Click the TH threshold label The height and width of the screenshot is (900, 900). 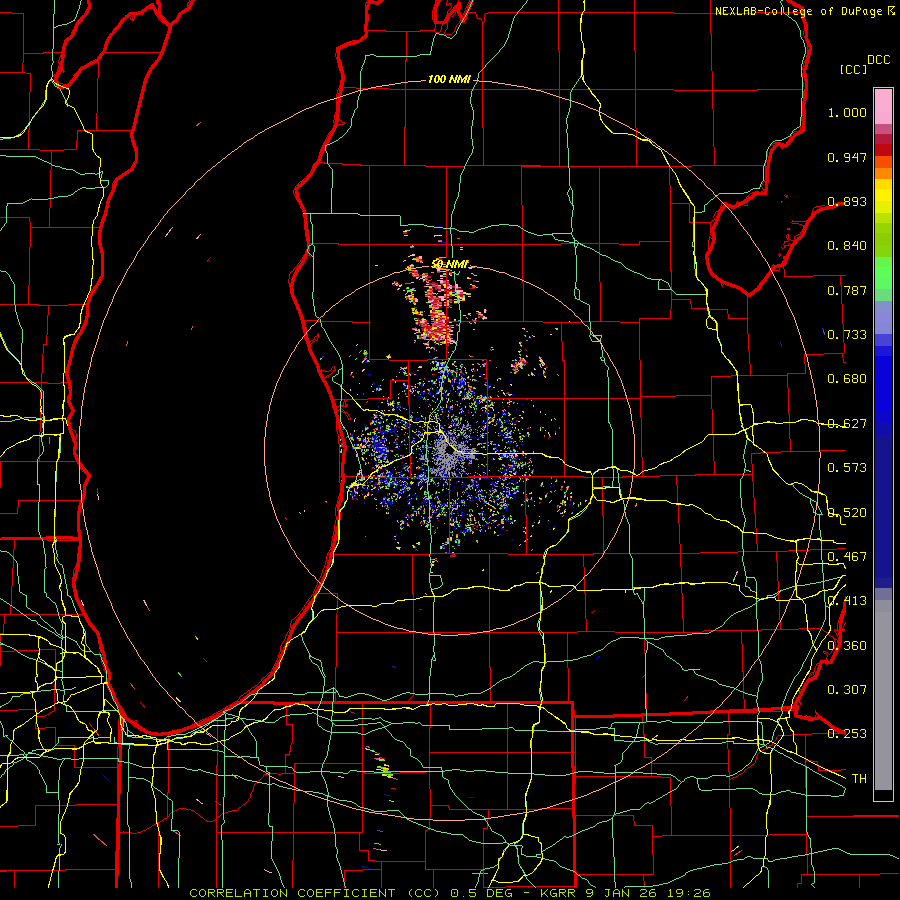(x=859, y=779)
